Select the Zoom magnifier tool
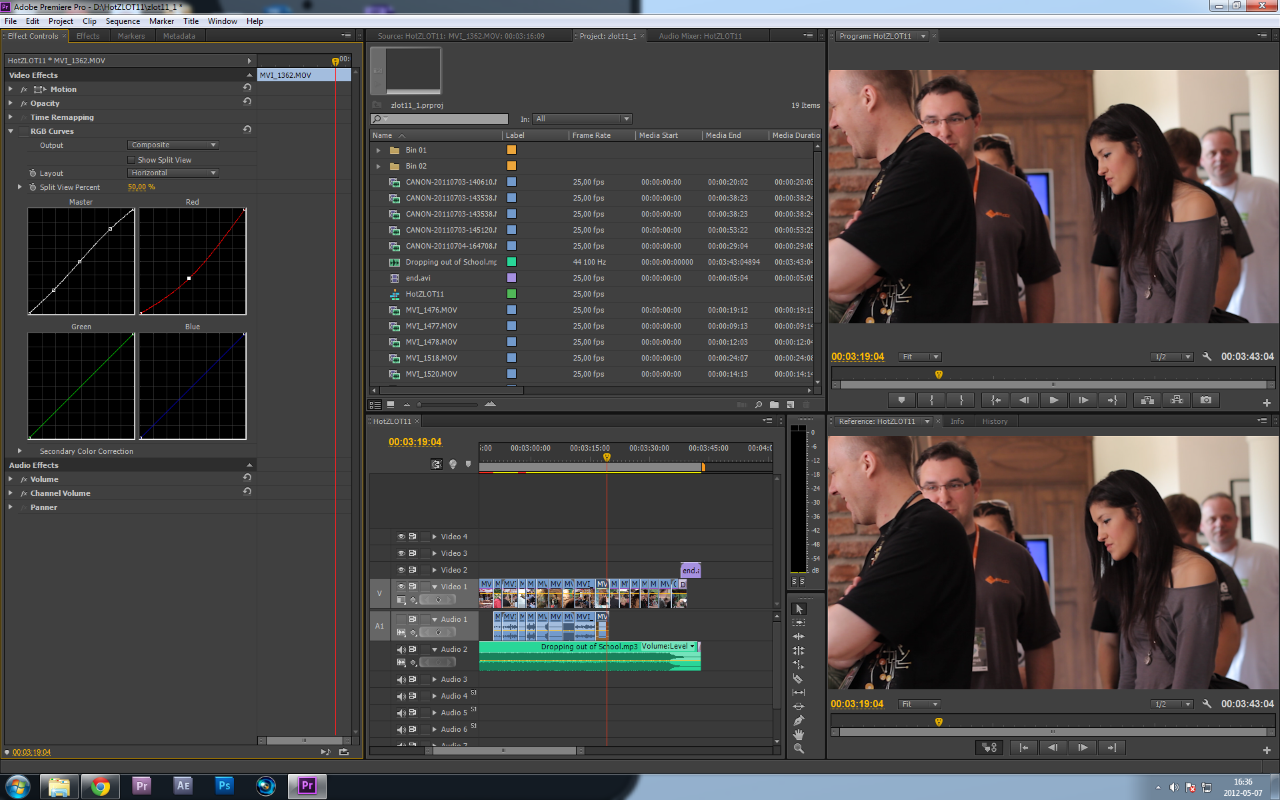 (798, 748)
